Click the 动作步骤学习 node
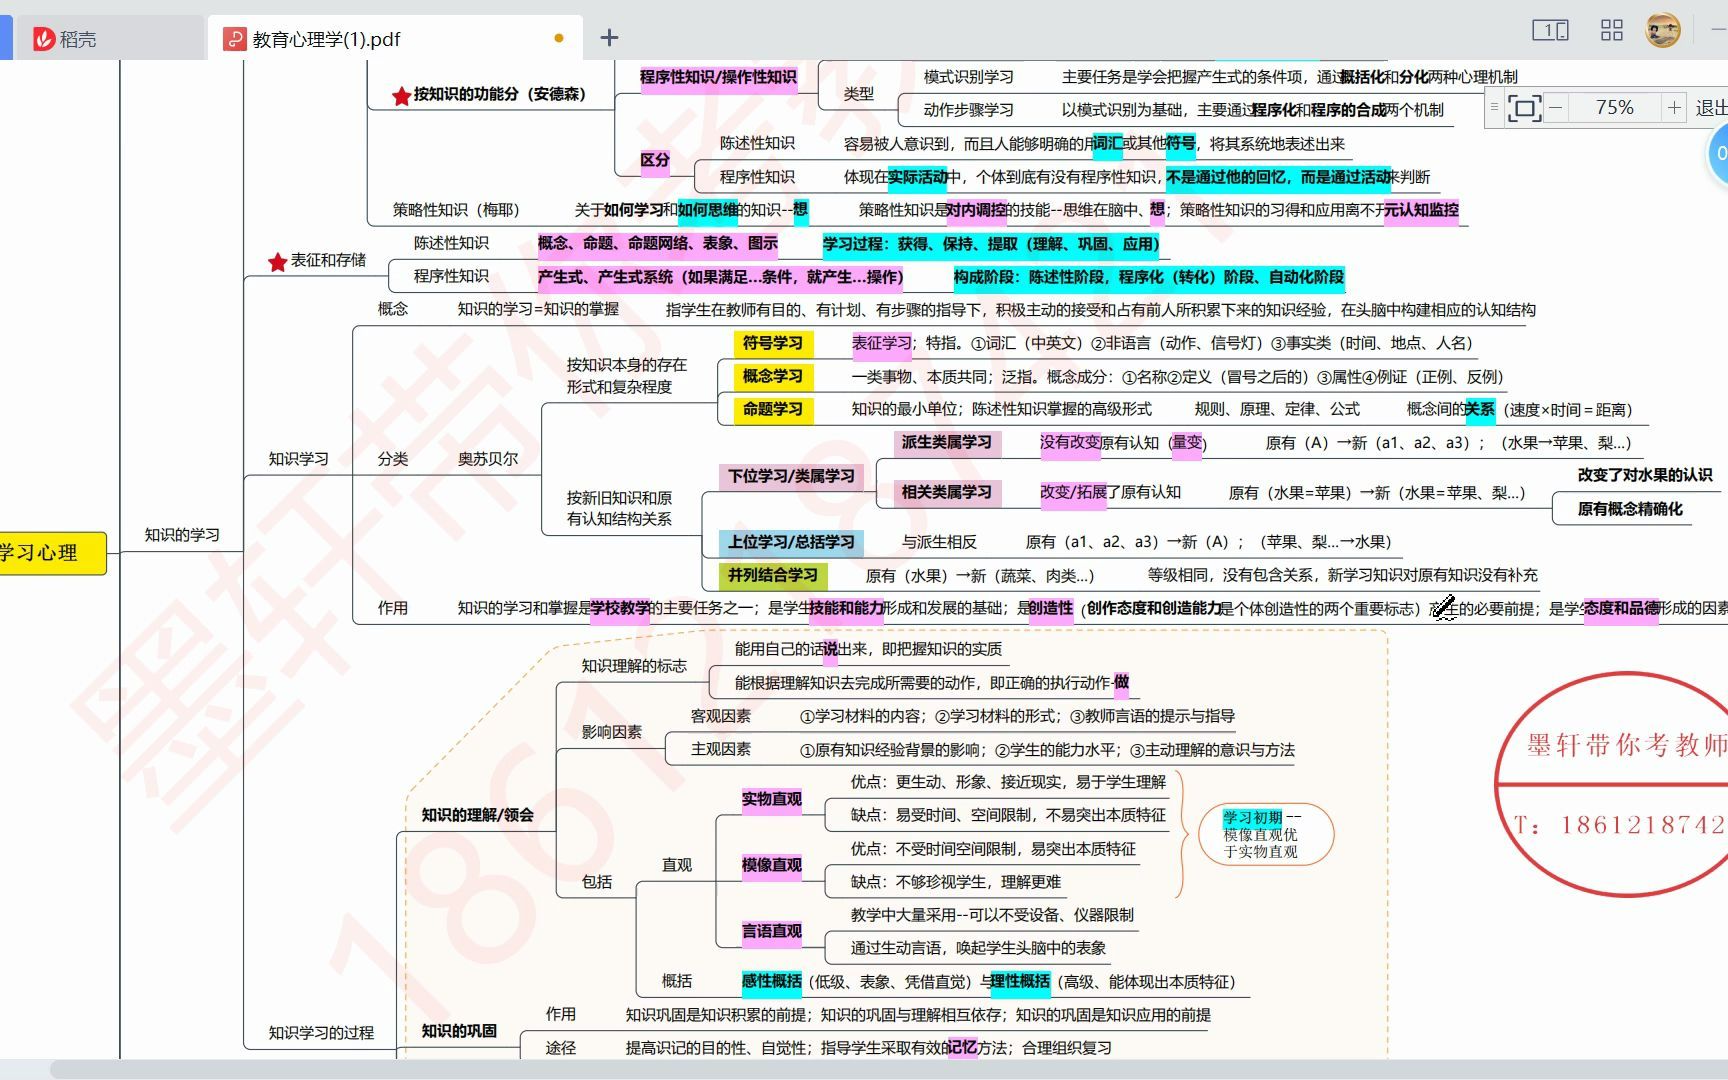 tap(968, 110)
